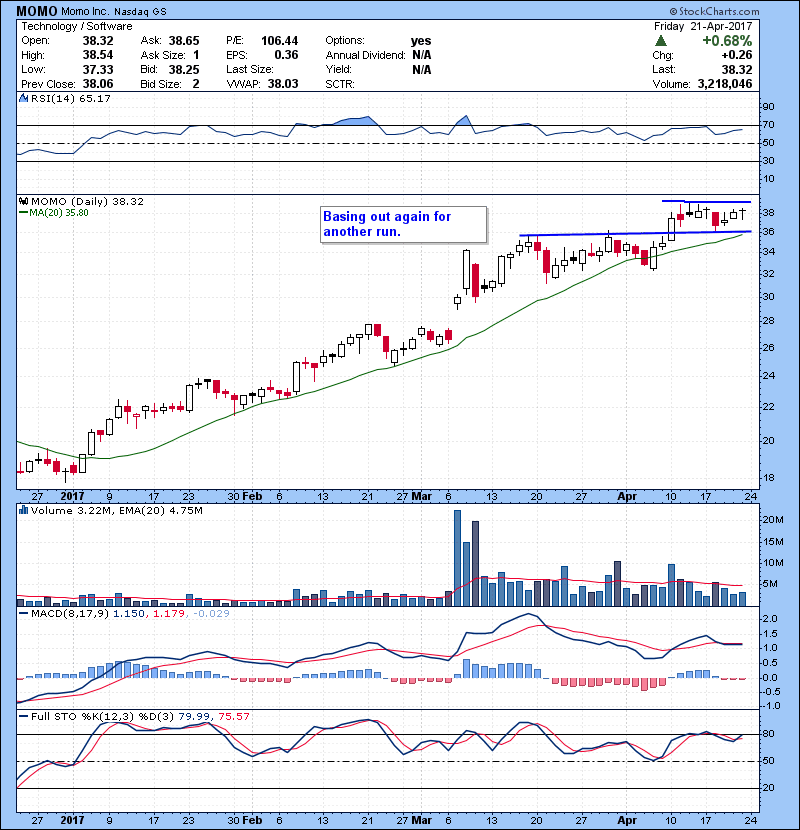Click the candlestick icon beside MOMO (Daily)
Screen dimensions: 800x830
(x=23, y=201)
